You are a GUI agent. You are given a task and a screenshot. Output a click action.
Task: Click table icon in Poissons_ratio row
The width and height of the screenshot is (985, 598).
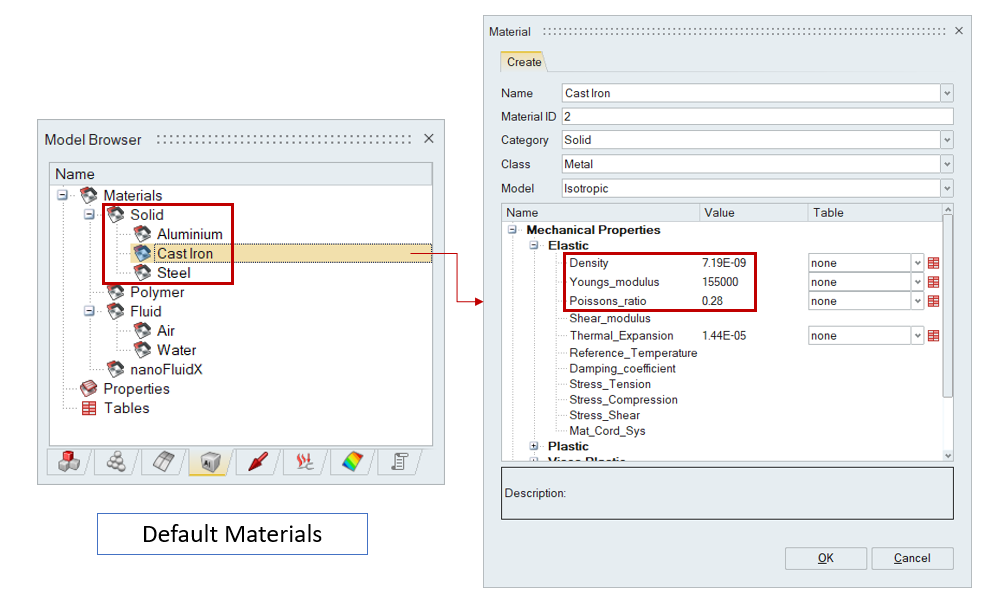[x=933, y=301]
